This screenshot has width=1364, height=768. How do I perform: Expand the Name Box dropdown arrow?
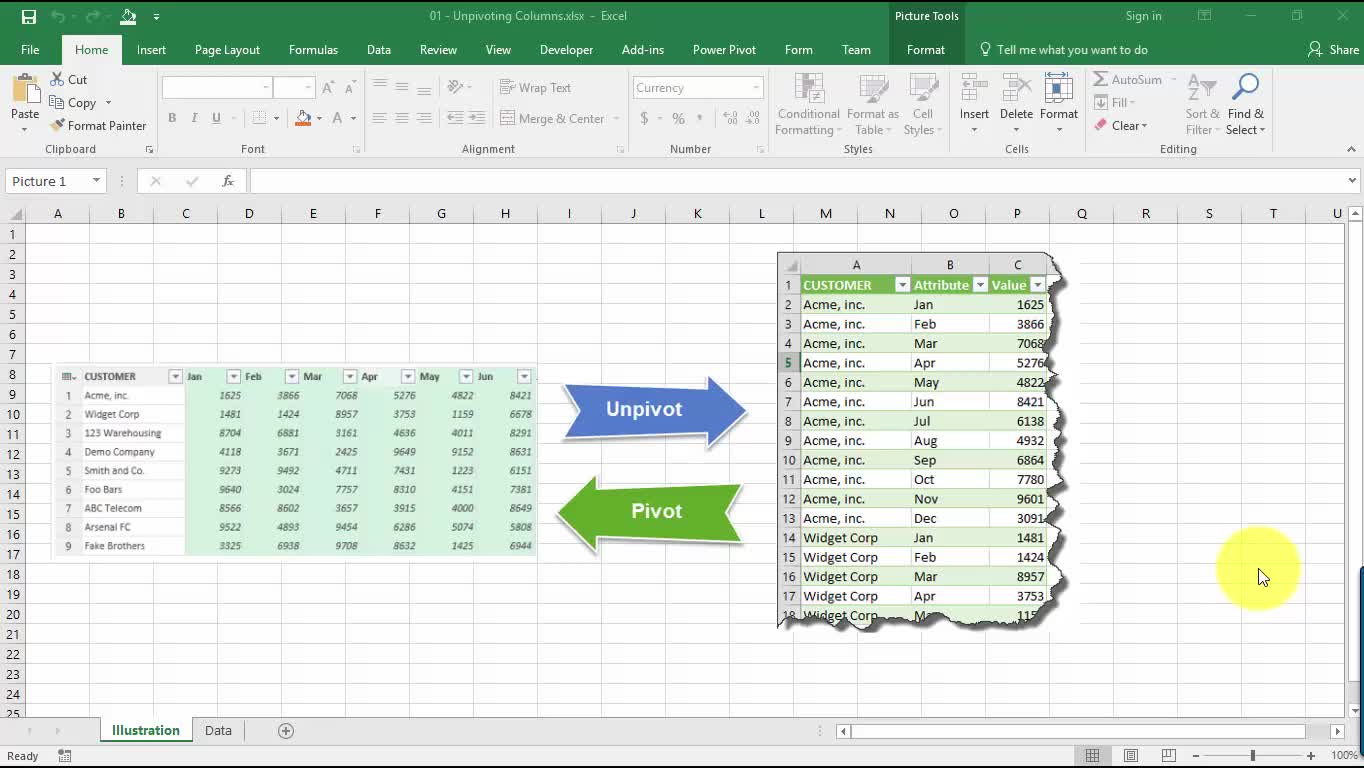(x=96, y=181)
